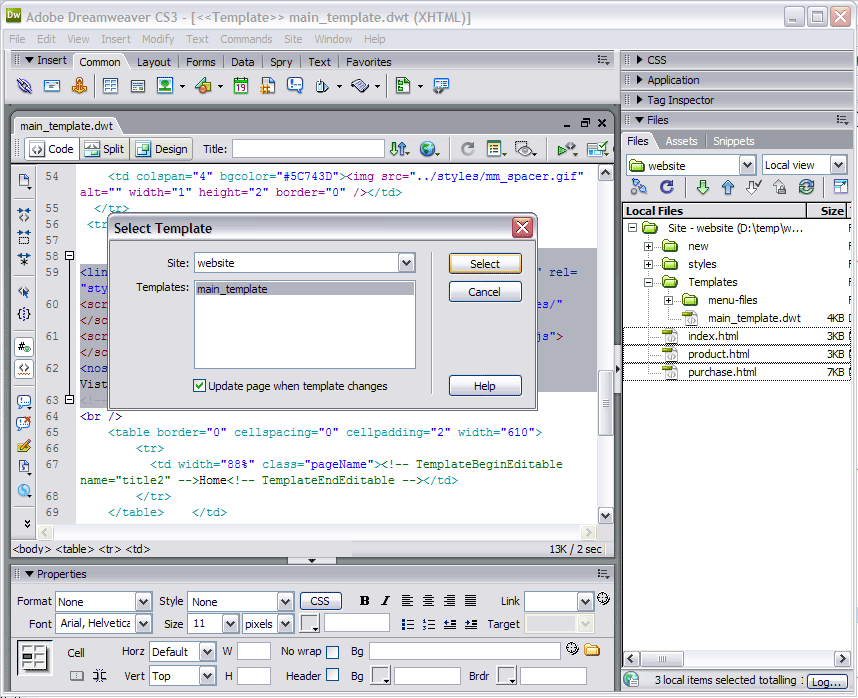
Task: Click Cancel in Select Template dialog
Action: point(485,292)
